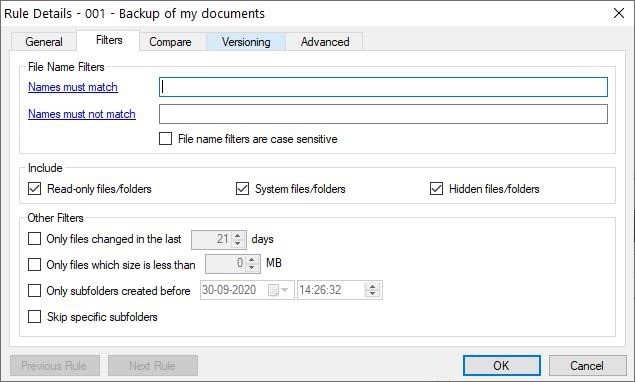Enable Only files changed in the last

coord(34,239)
